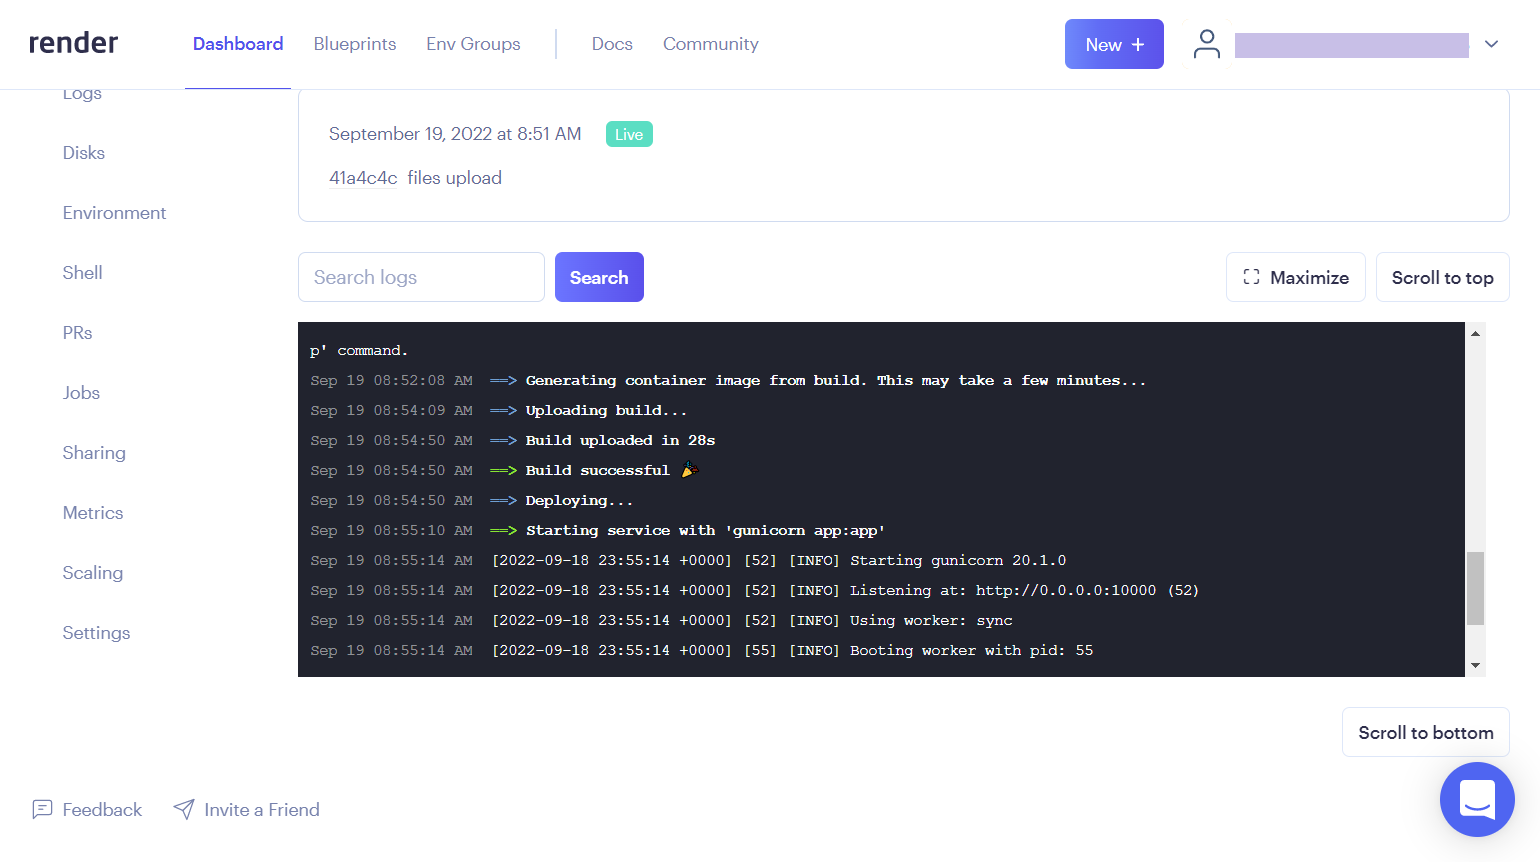Open the Metrics section
The width and height of the screenshot is (1540, 862).
pyautogui.click(x=92, y=512)
